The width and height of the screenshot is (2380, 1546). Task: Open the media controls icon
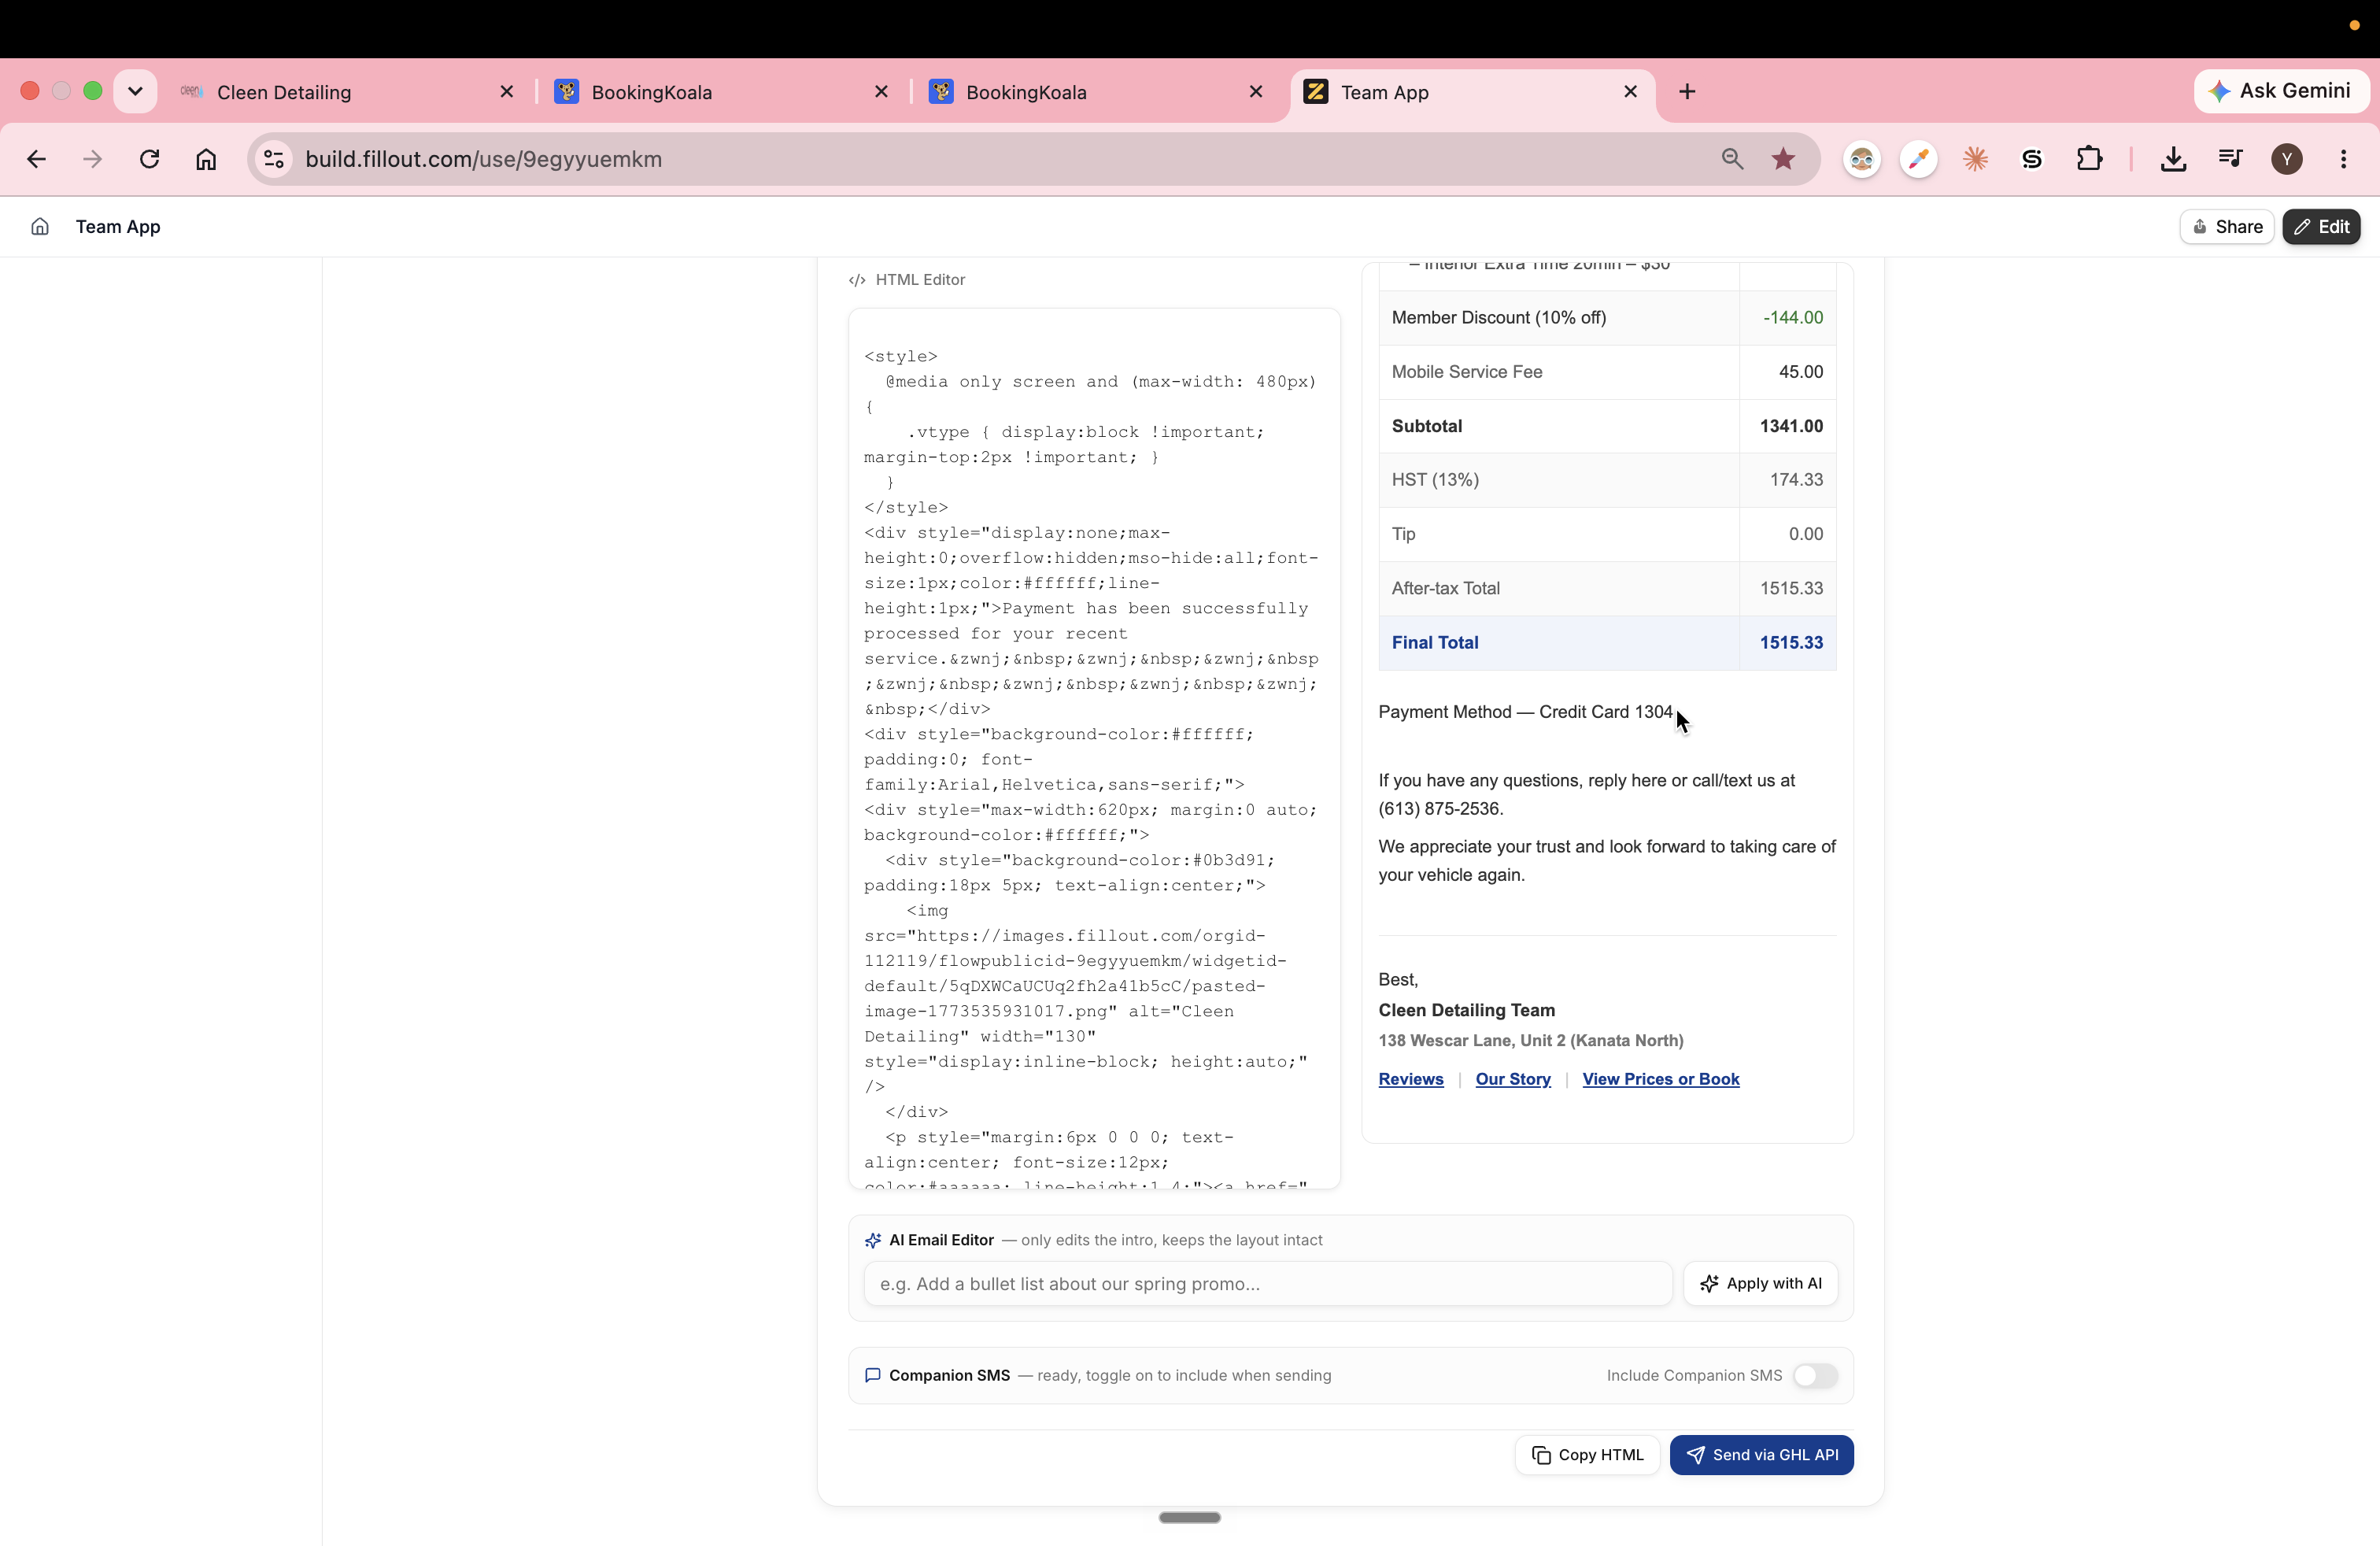[x=2230, y=159]
